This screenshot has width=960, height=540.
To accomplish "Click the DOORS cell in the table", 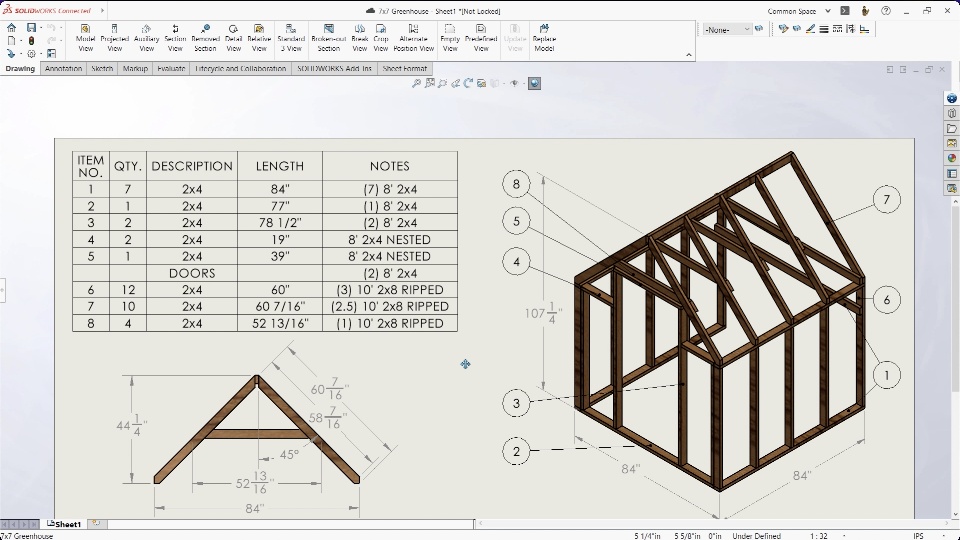I will coord(192,273).
